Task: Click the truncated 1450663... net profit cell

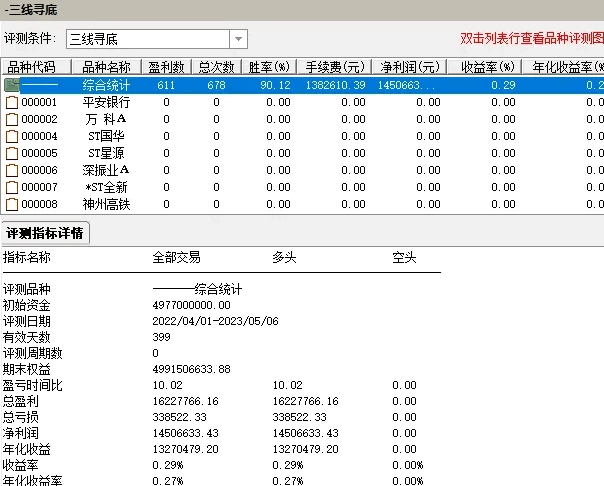Action: point(406,85)
